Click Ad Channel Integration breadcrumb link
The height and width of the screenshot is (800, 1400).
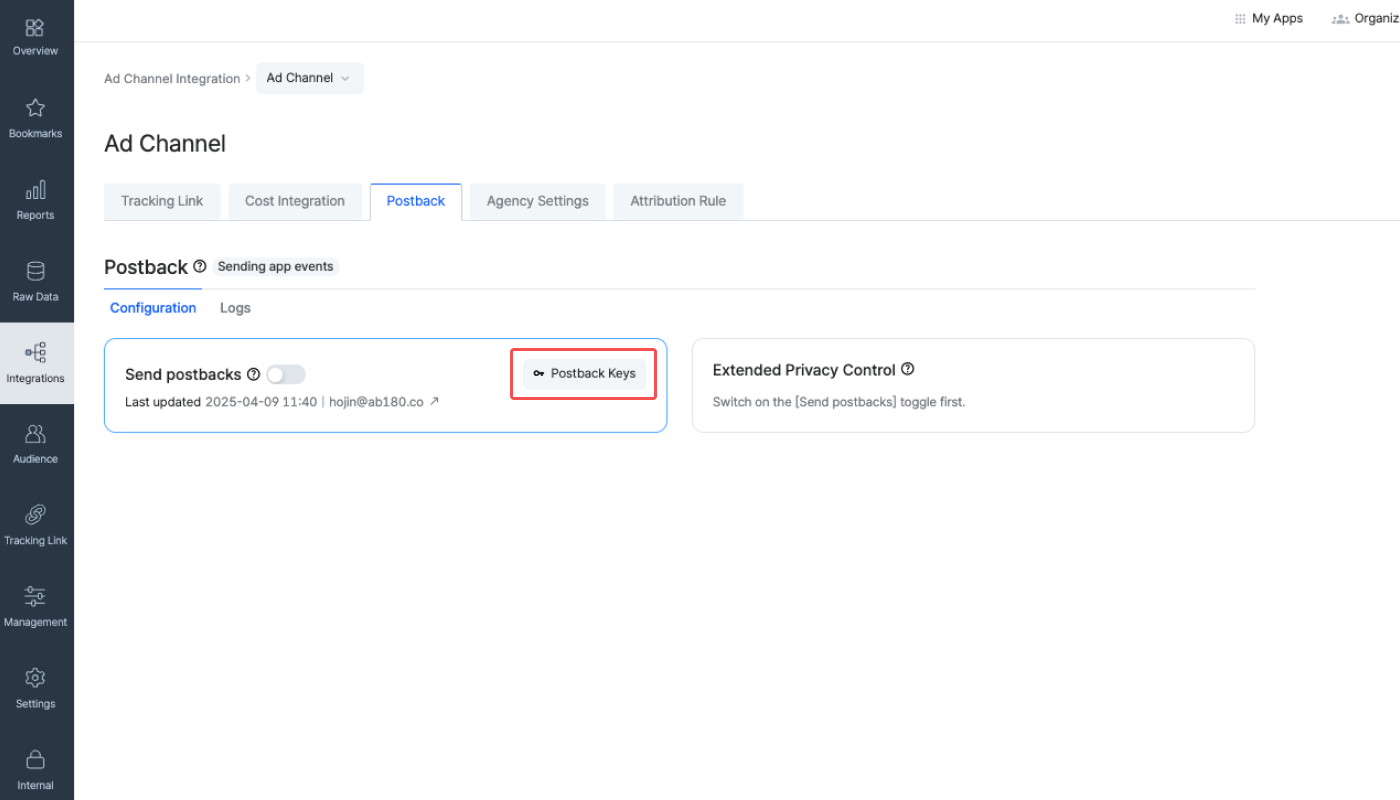pyautogui.click(x=172, y=79)
